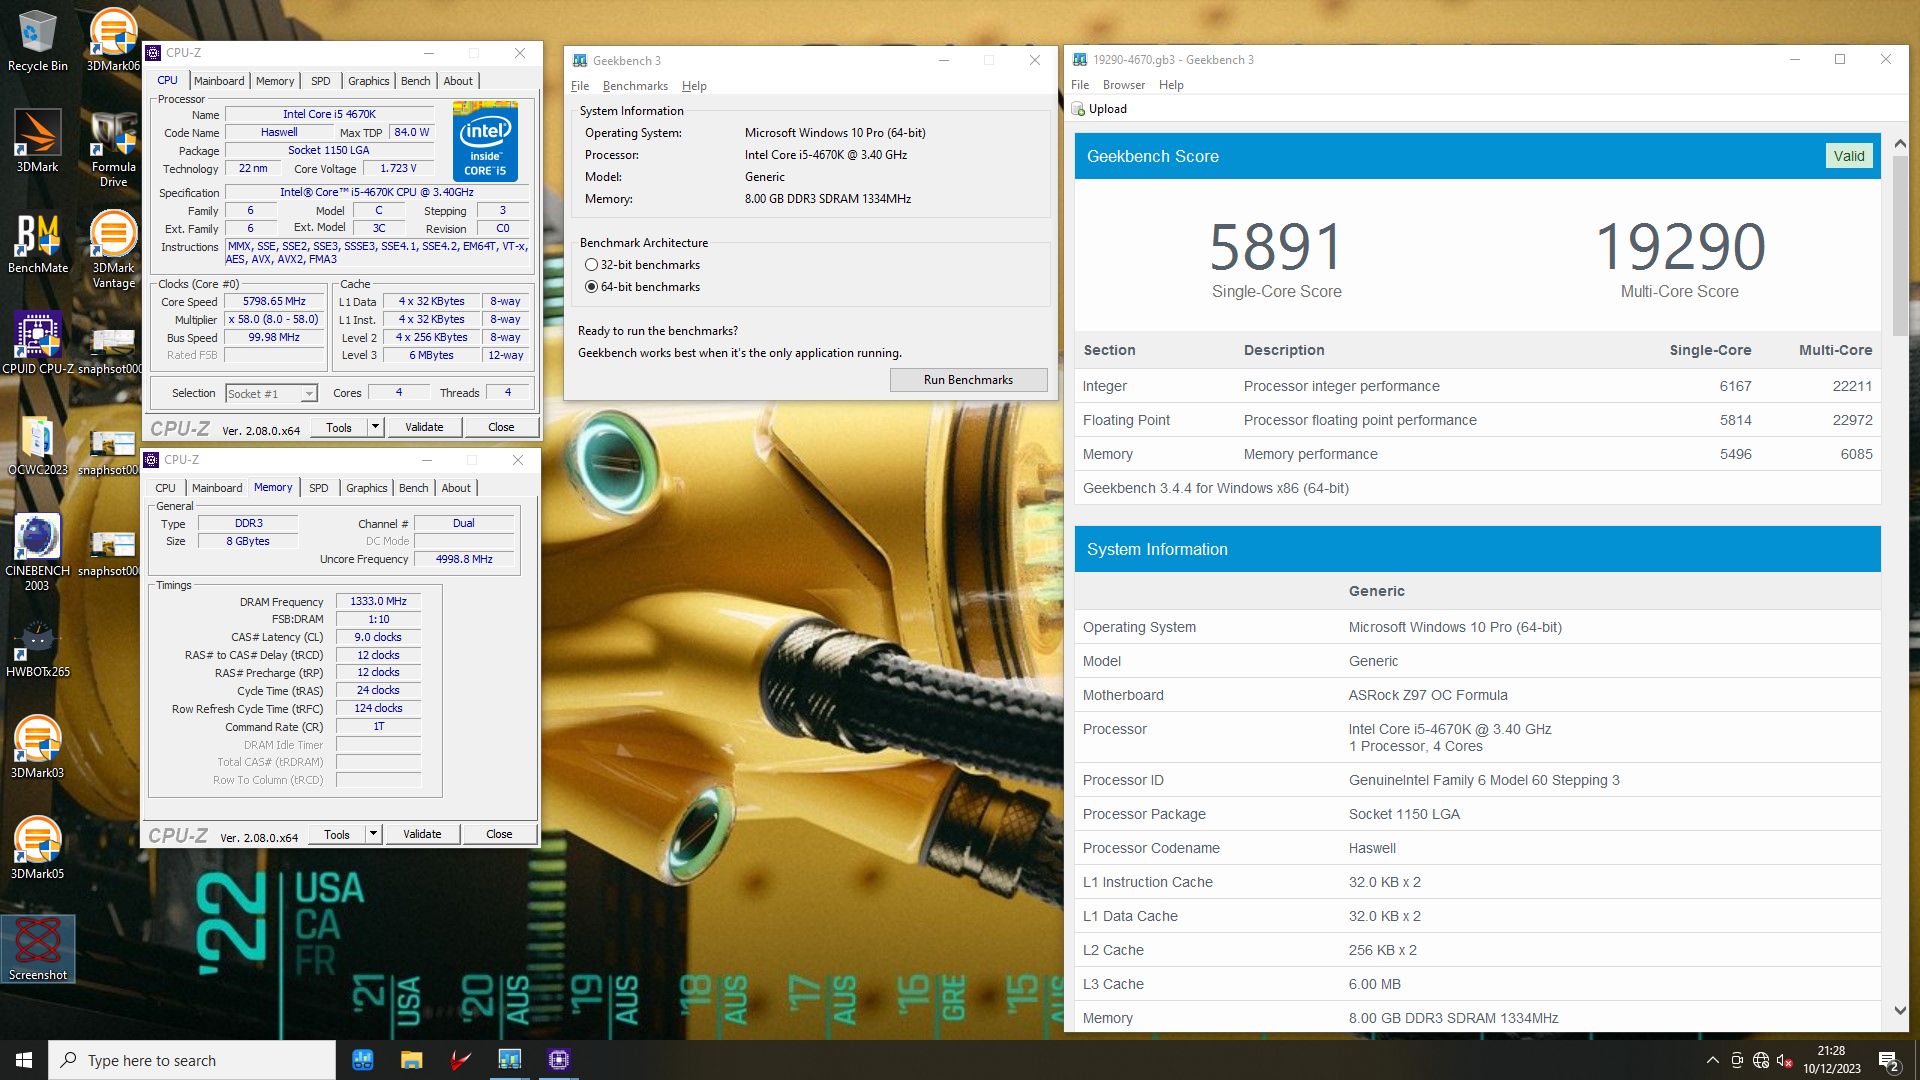Click Tools button in lower CPU-Z window
Viewport: 1920px width, 1080px height.
pos(337,834)
